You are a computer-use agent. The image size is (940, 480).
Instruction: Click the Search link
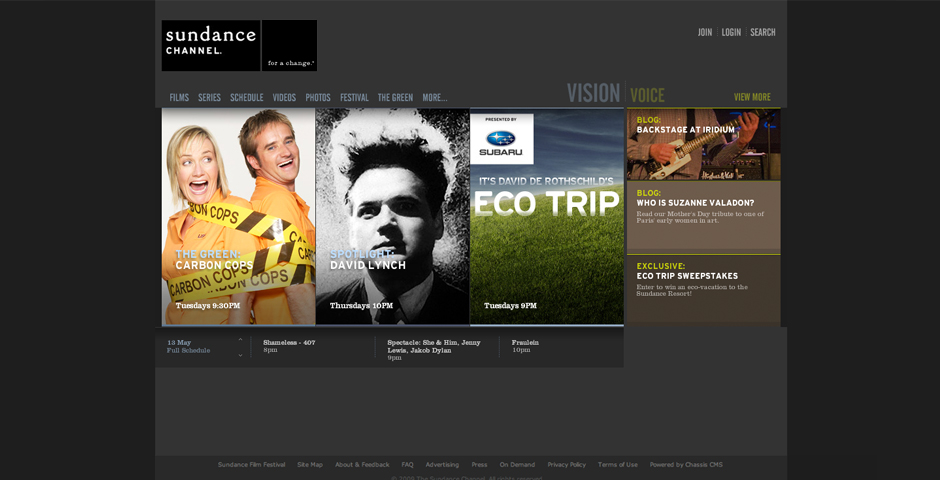[763, 32]
